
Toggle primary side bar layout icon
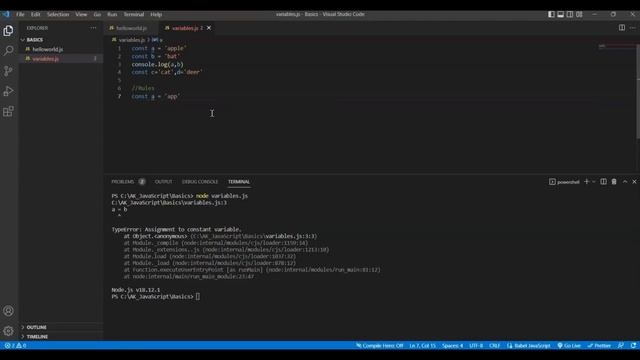(x=551, y=14)
